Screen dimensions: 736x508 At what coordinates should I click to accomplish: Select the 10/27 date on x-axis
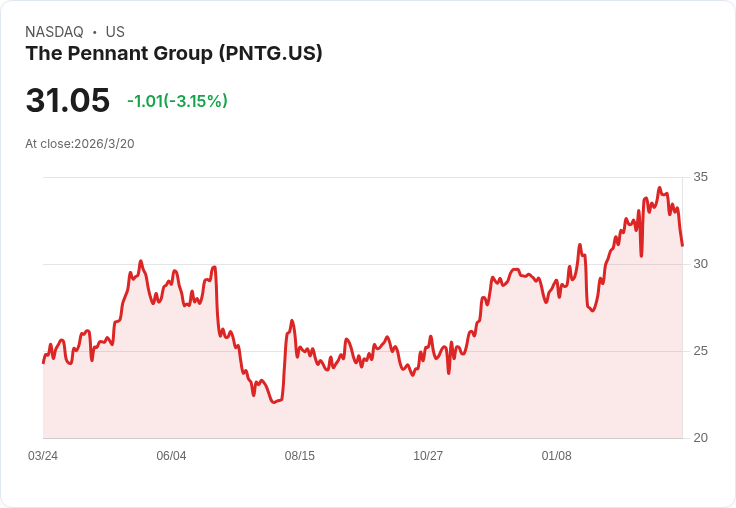tap(428, 456)
